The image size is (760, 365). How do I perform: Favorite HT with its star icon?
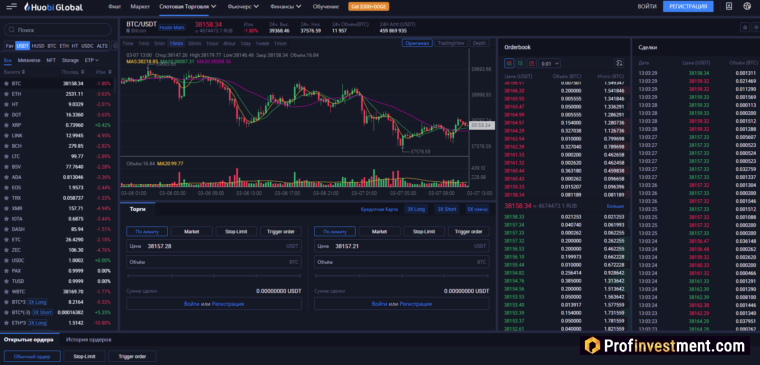coord(6,104)
